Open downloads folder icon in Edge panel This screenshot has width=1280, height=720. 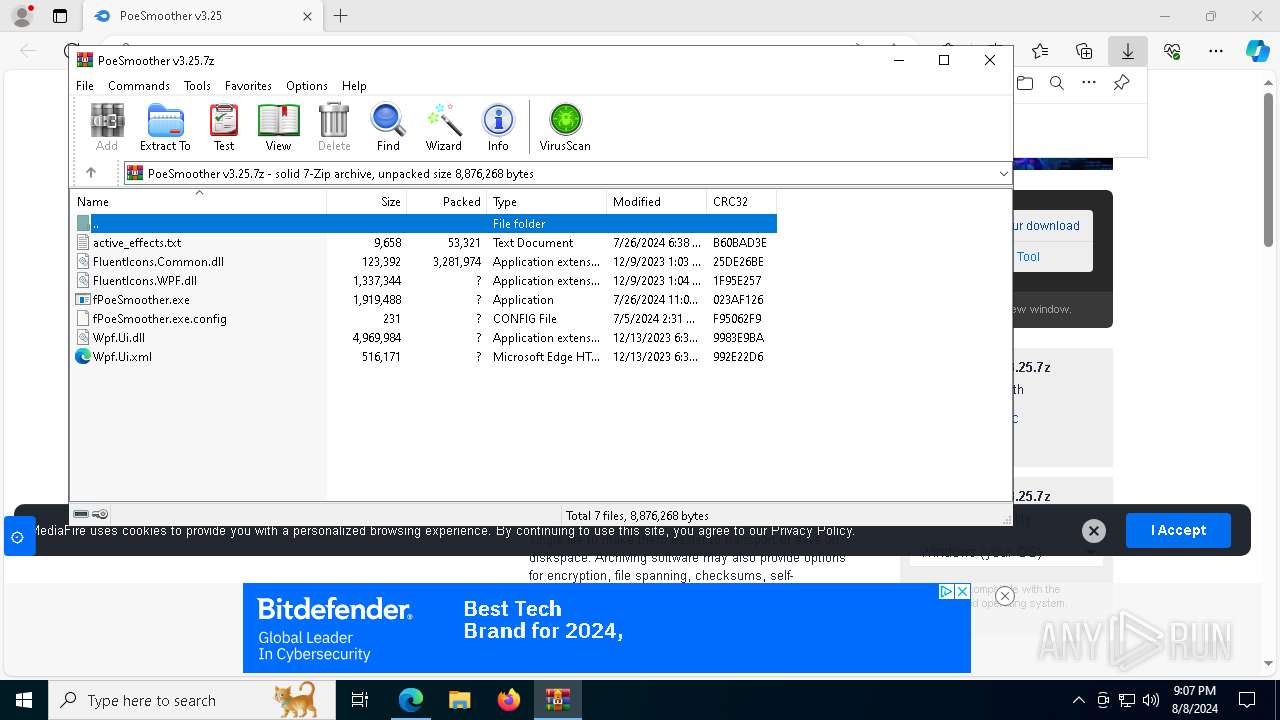(x=1025, y=83)
